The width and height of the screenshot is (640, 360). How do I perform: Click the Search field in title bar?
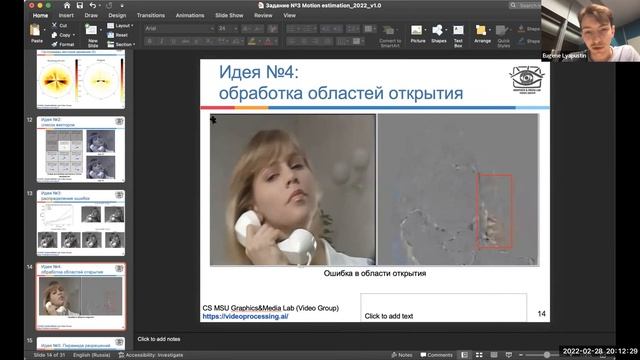click(x=524, y=5)
